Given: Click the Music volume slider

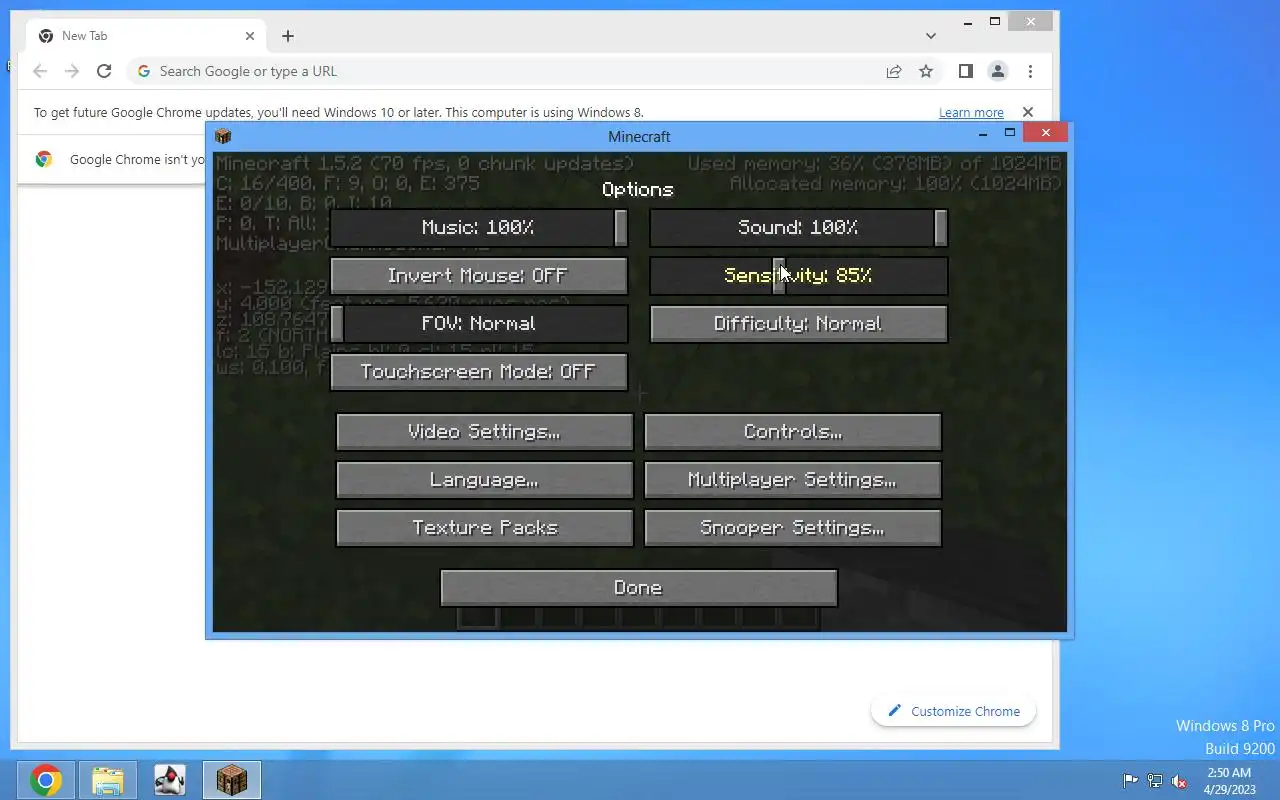Looking at the screenshot, I should pyautogui.click(x=478, y=227).
